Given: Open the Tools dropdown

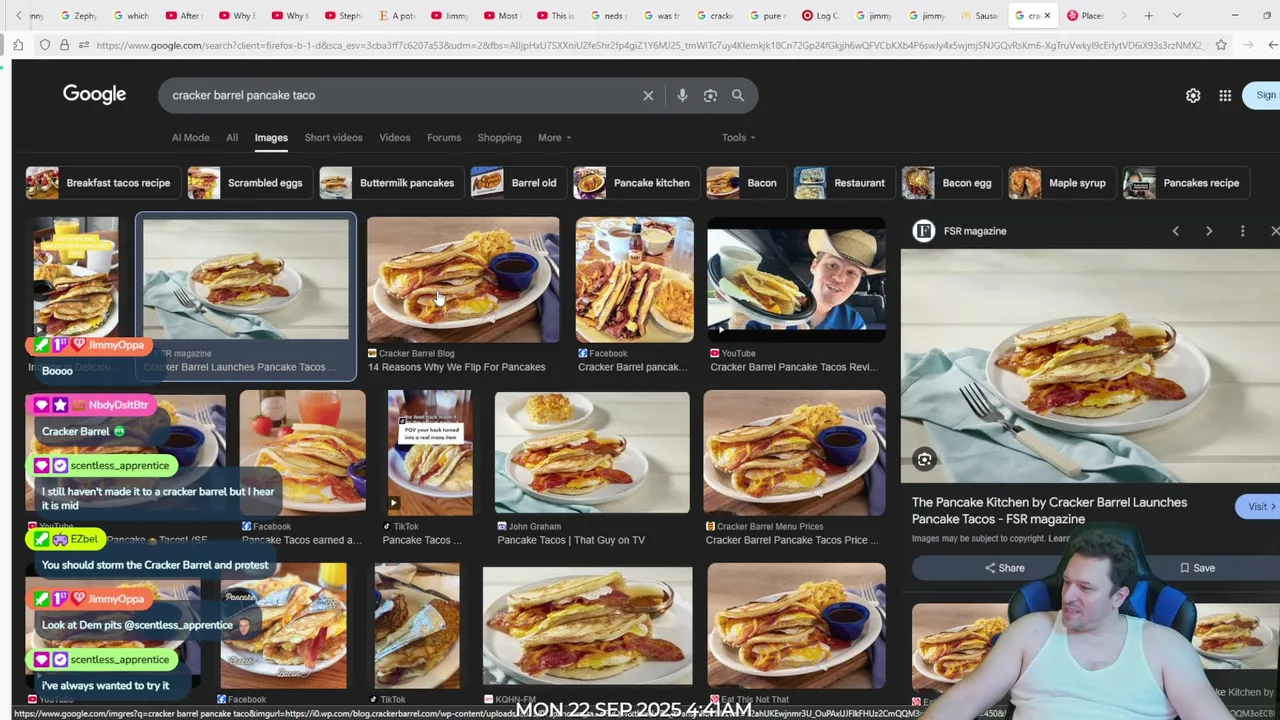Looking at the screenshot, I should [x=739, y=138].
